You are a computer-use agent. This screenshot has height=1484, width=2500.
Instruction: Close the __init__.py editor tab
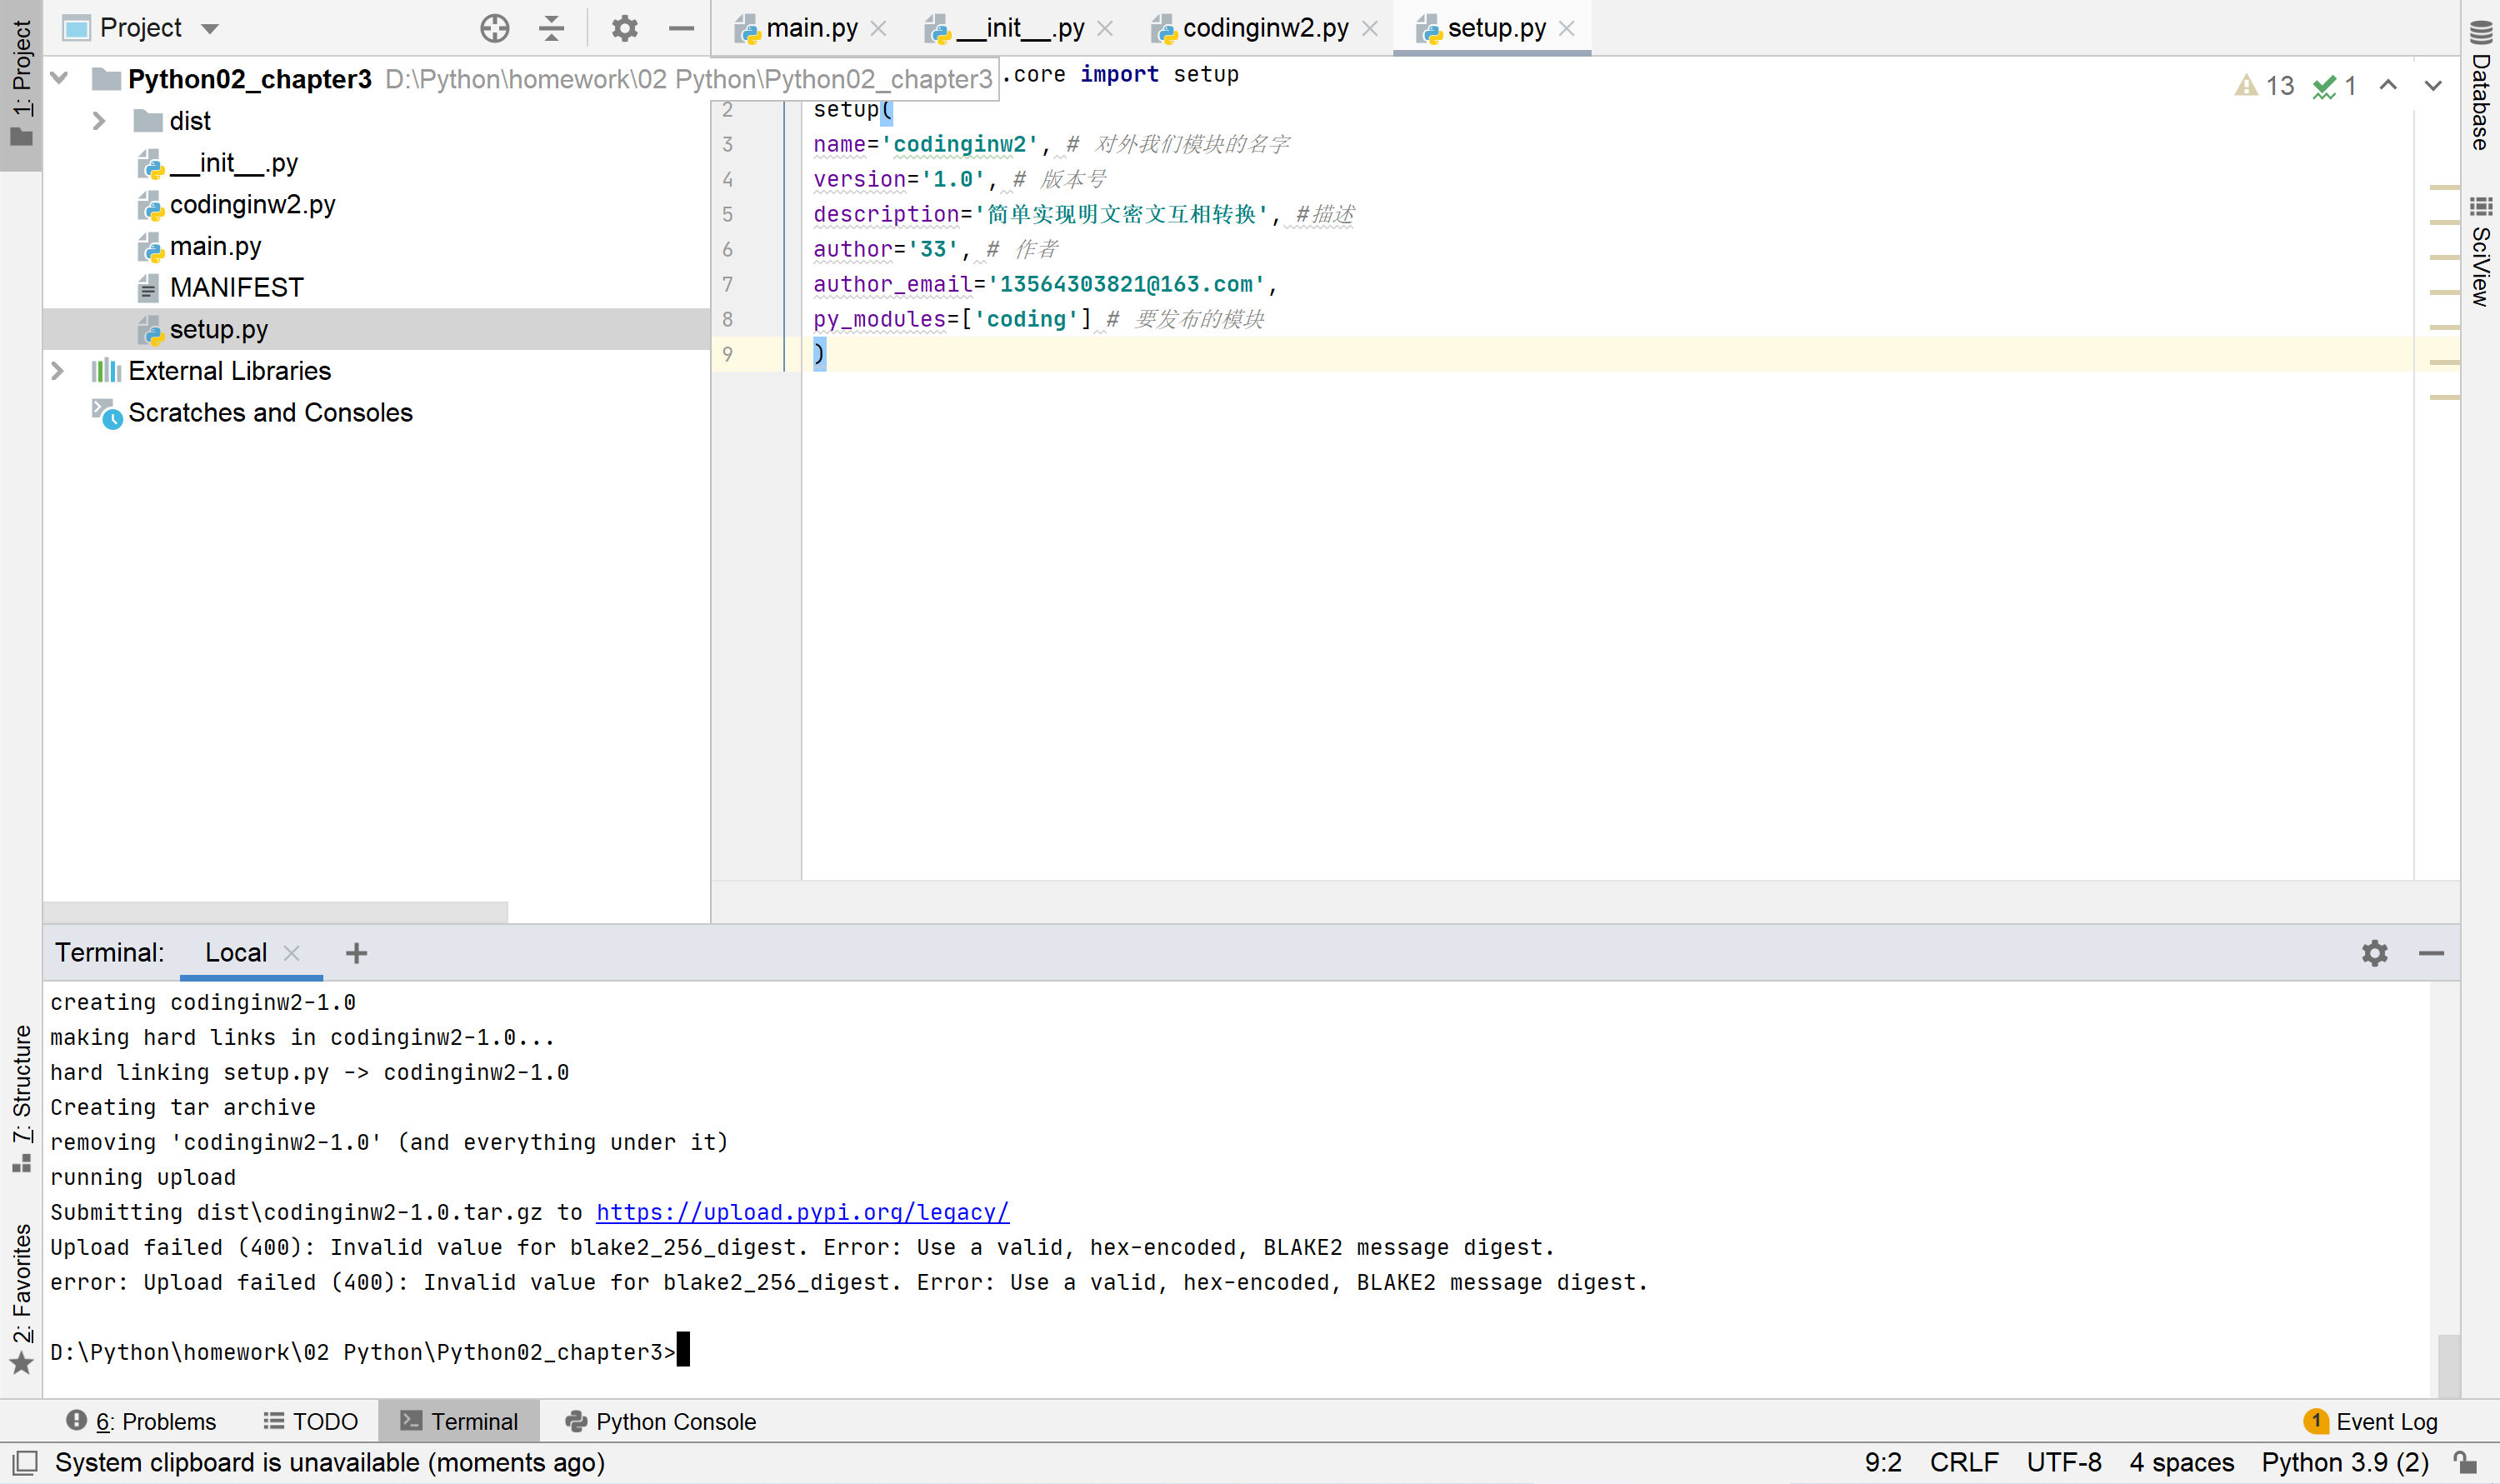tap(1105, 29)
